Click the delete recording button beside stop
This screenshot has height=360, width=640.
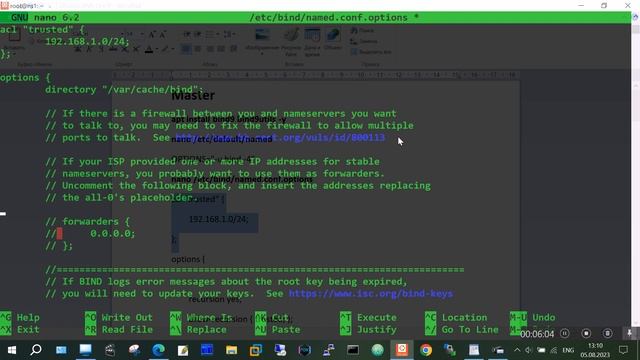(x=607, y=333)
